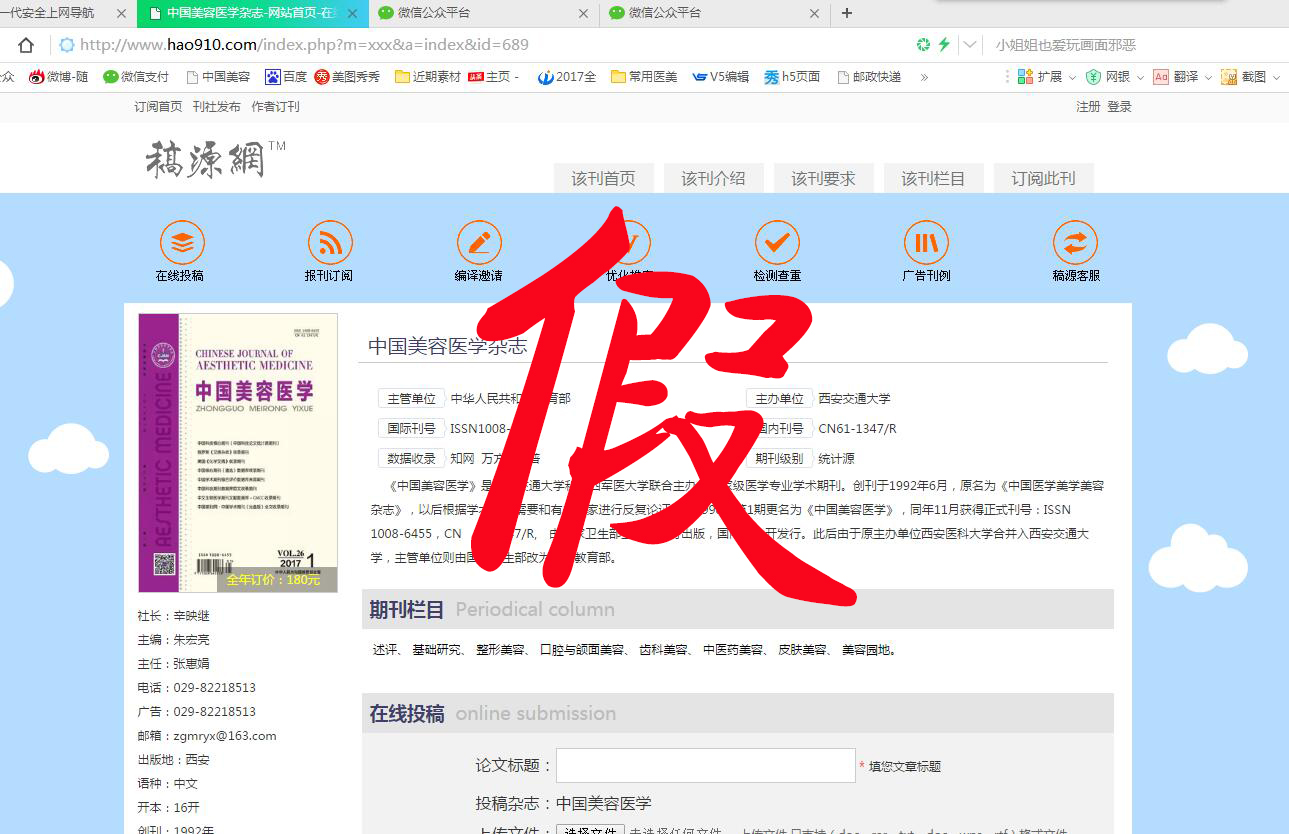Open the 微信支付 bookmark

pos(136,77)
